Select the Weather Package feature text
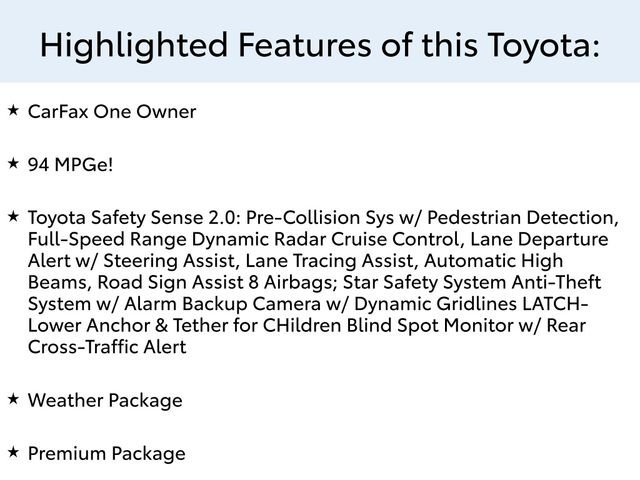Image resolution: width=640 pixels, height=480 pixels. [x=105, y=401]
